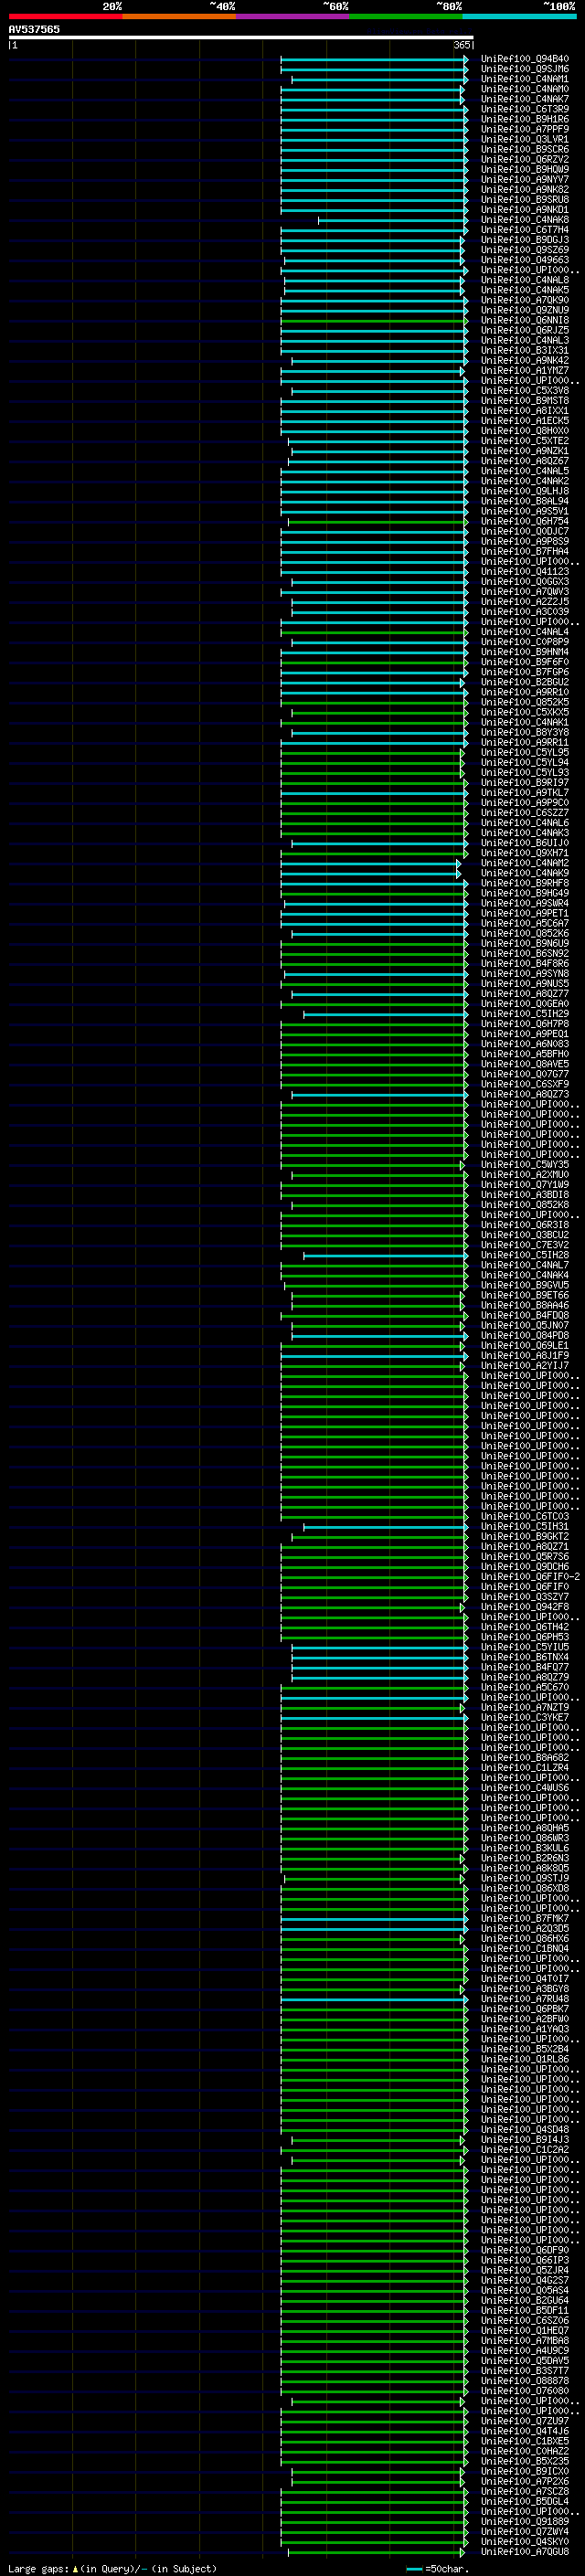
Task: Open hit UniRef100_Q9SJM6
Action: (524, 69)
